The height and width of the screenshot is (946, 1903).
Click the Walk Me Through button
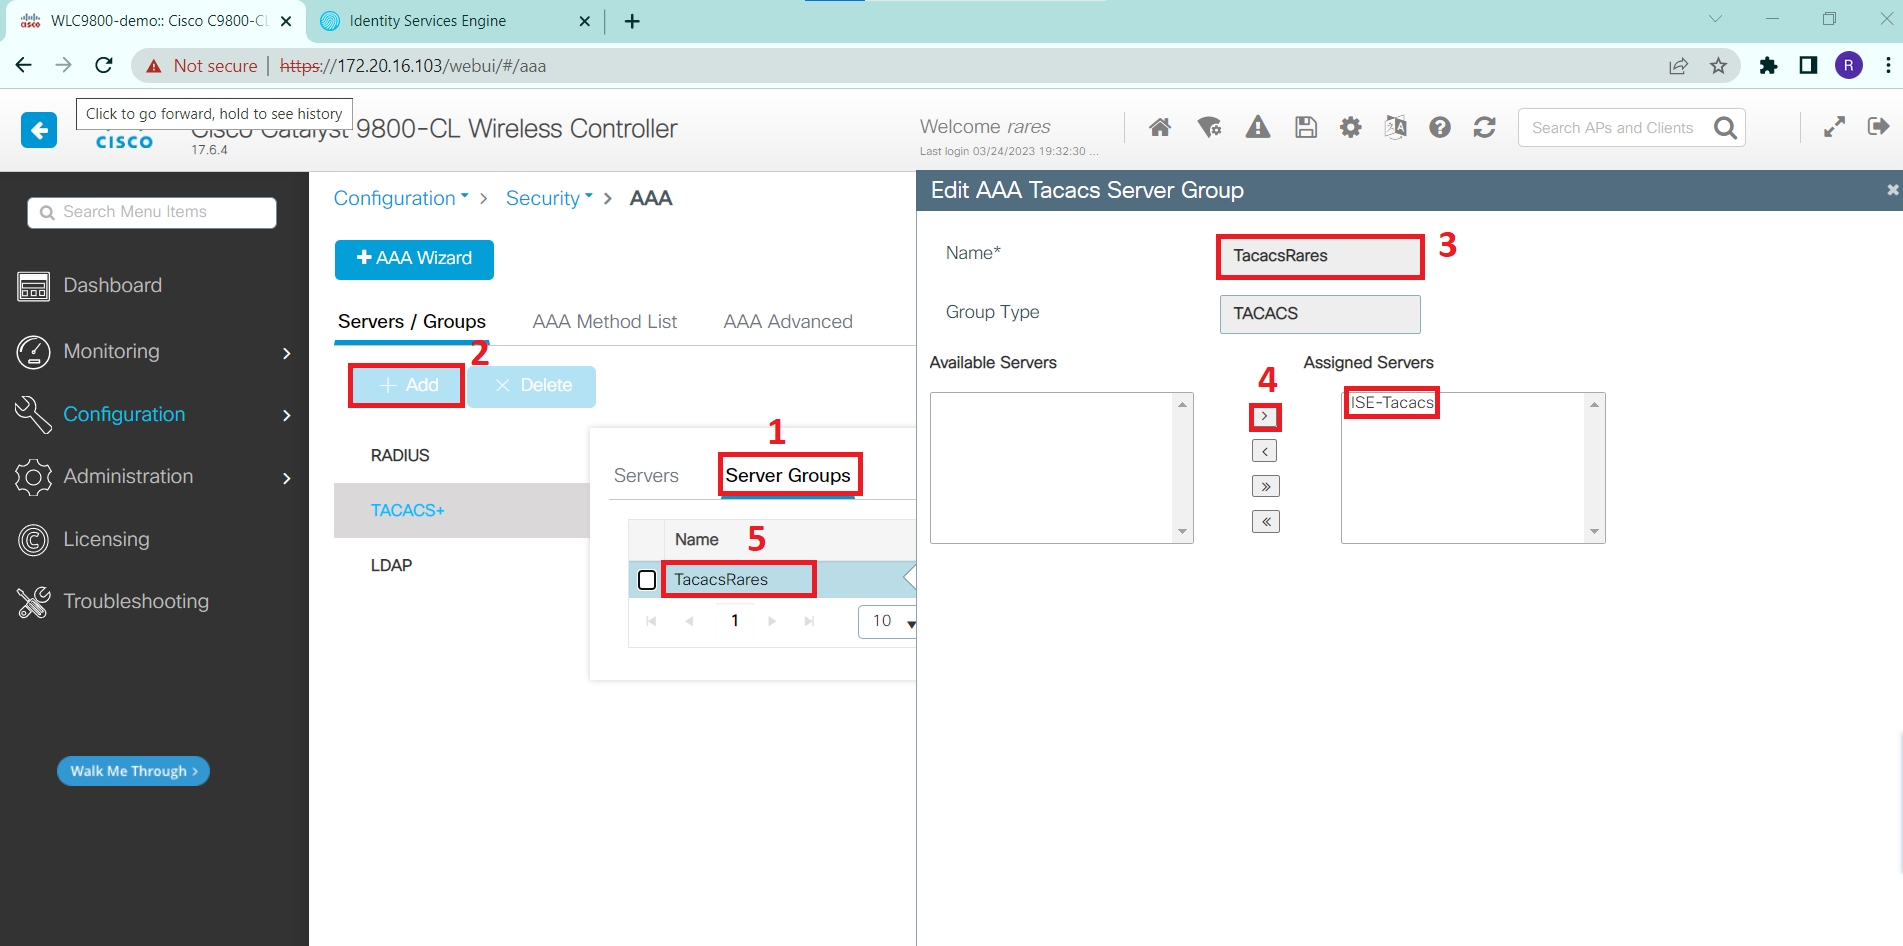pos(133,771)
